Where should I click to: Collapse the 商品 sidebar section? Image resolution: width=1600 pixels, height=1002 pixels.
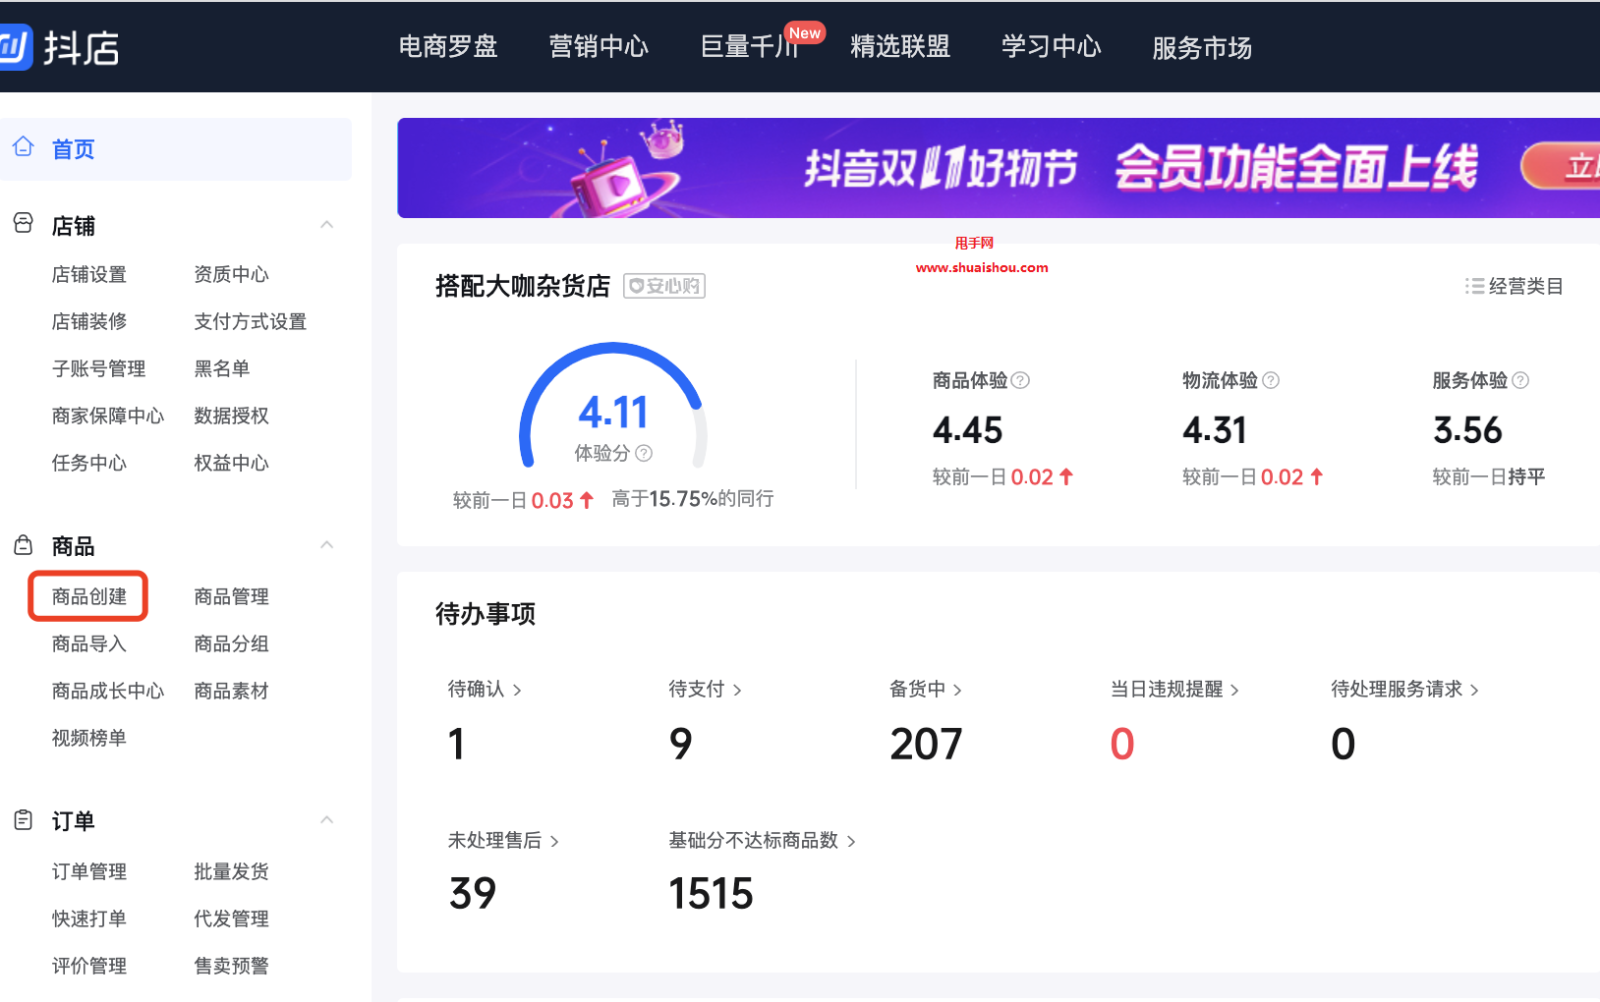(x=326, y=546)
